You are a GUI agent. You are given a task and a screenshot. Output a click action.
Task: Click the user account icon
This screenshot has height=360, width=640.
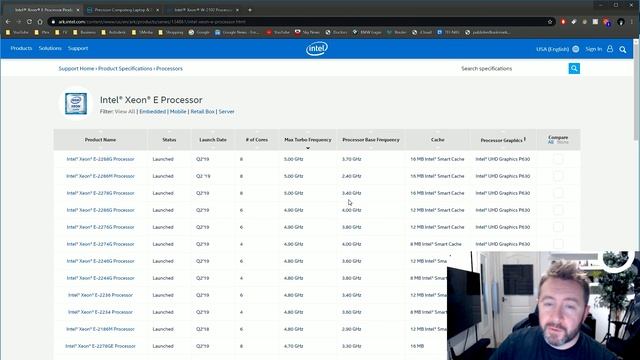(610, 49)
